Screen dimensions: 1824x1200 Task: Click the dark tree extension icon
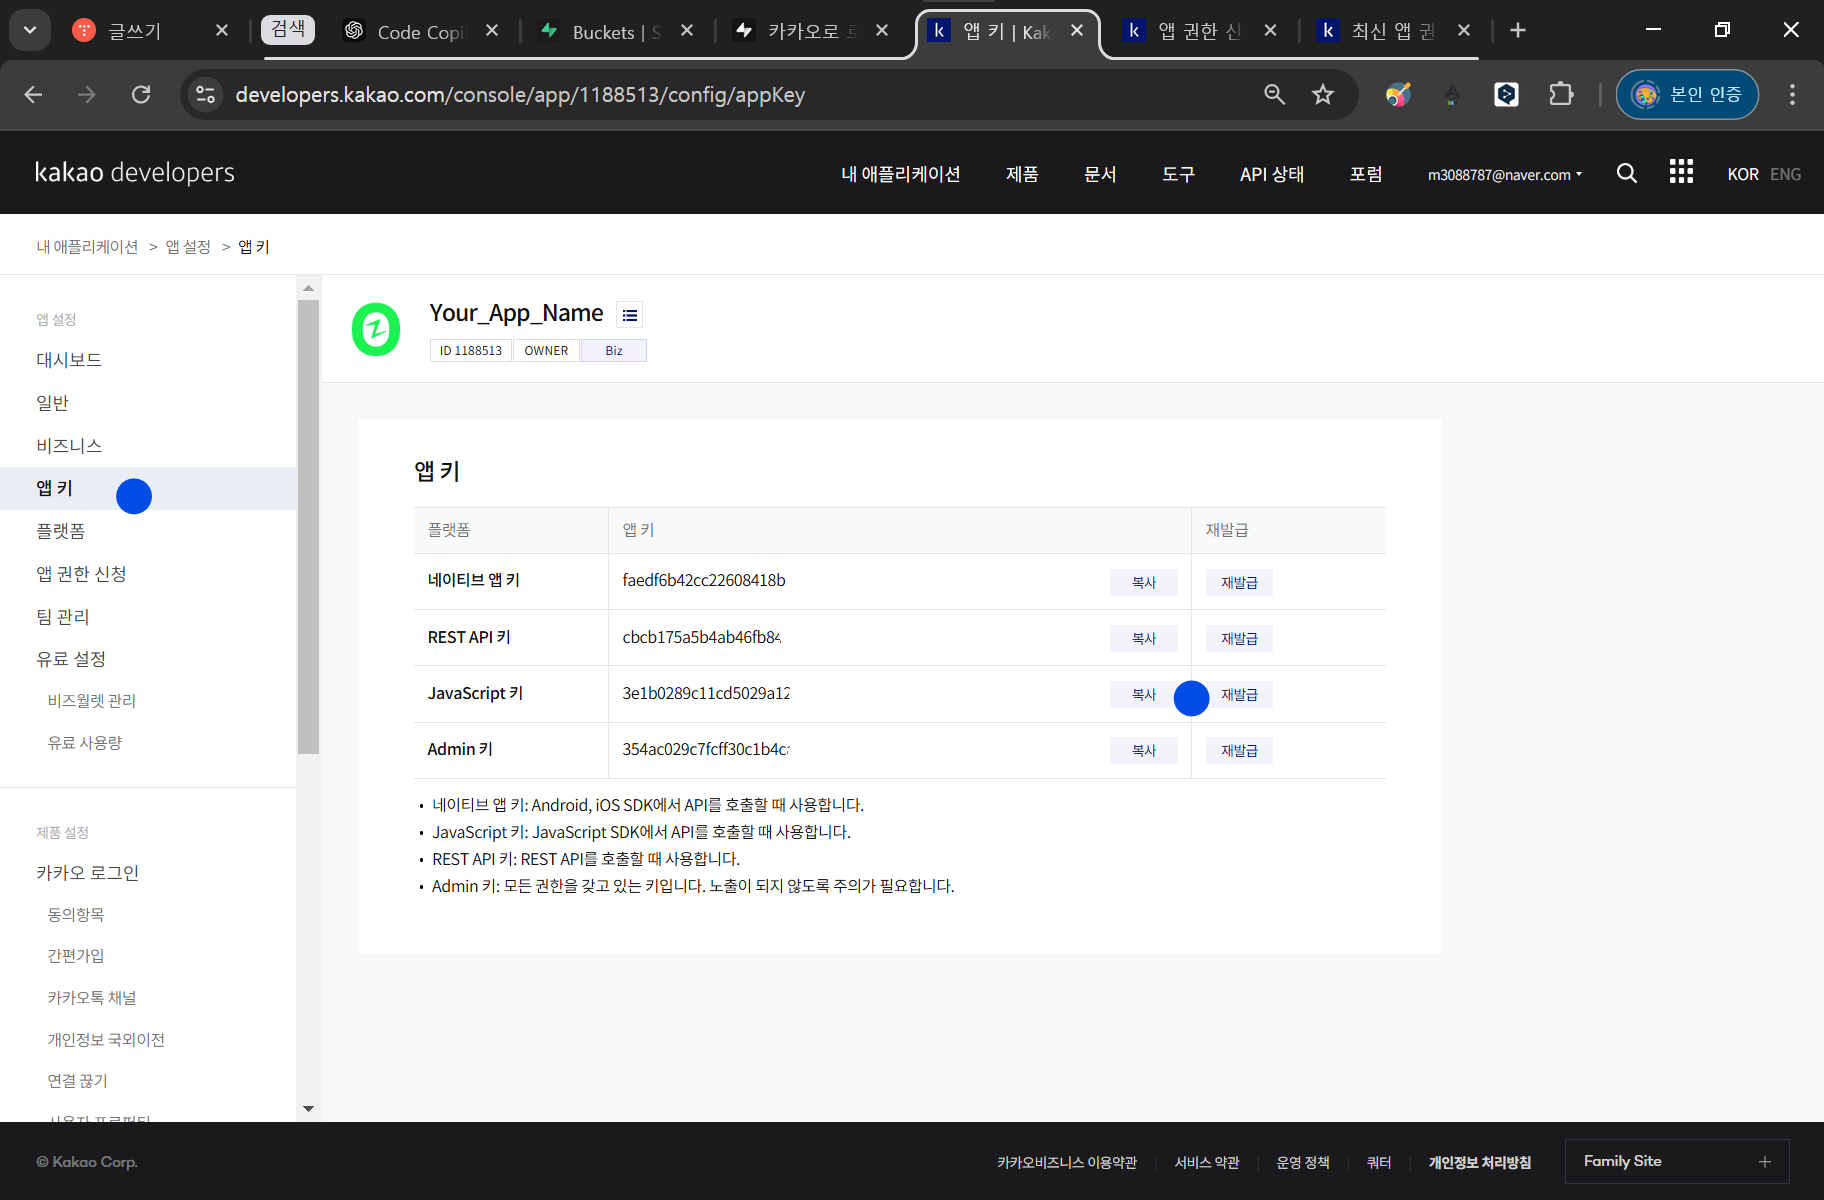click(x=1452, y=94)
